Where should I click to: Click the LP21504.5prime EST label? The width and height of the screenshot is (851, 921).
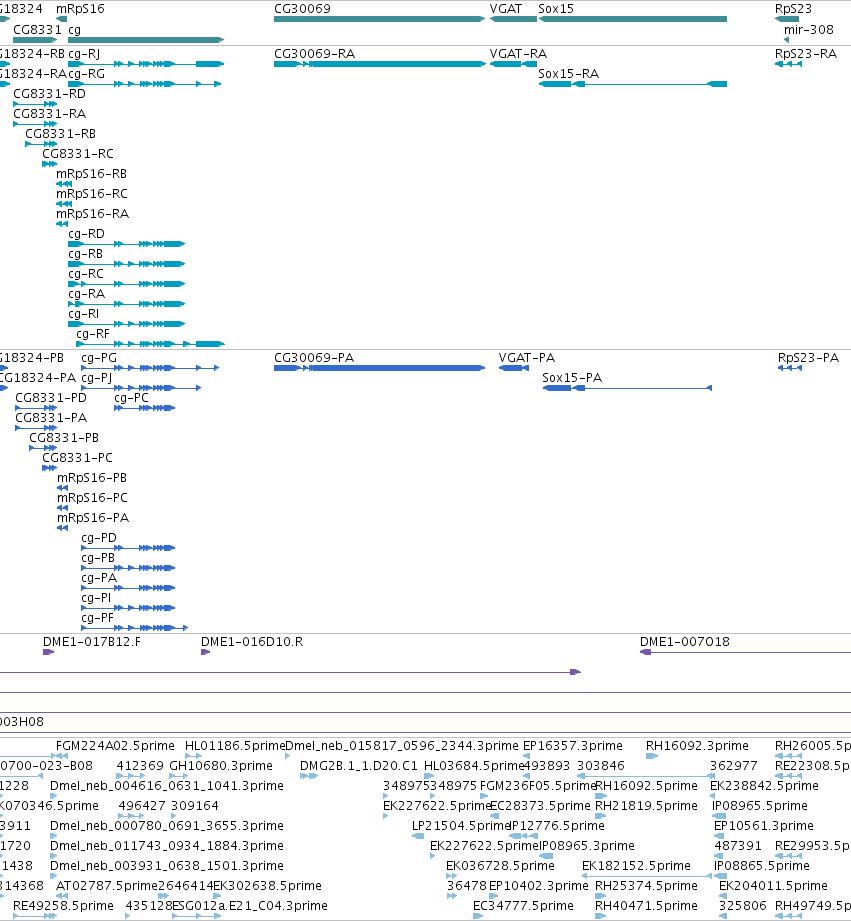coord(462,826)
